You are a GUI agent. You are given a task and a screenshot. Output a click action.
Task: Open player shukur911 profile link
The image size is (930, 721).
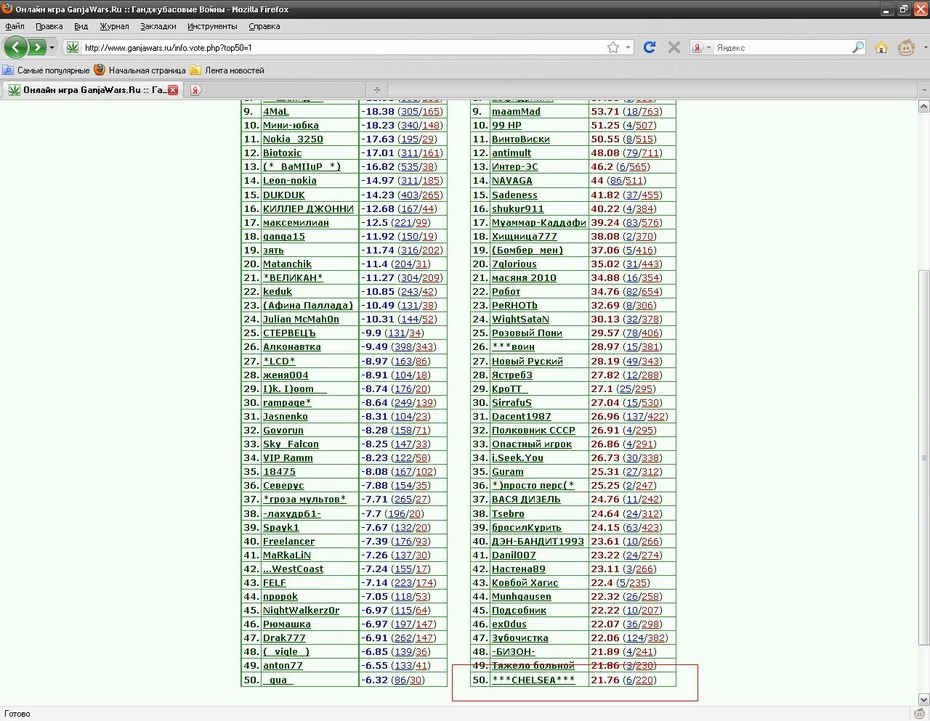(518, 209)
